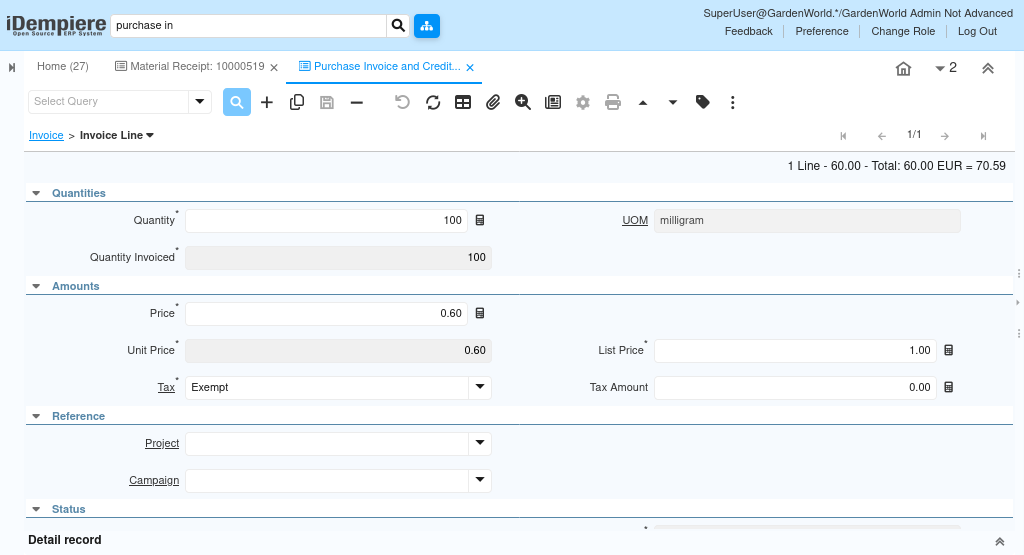The width and height of the screenshot is (1024, 555).
Task: Collapse the Amounts section
Action: [x=37, y=286]
